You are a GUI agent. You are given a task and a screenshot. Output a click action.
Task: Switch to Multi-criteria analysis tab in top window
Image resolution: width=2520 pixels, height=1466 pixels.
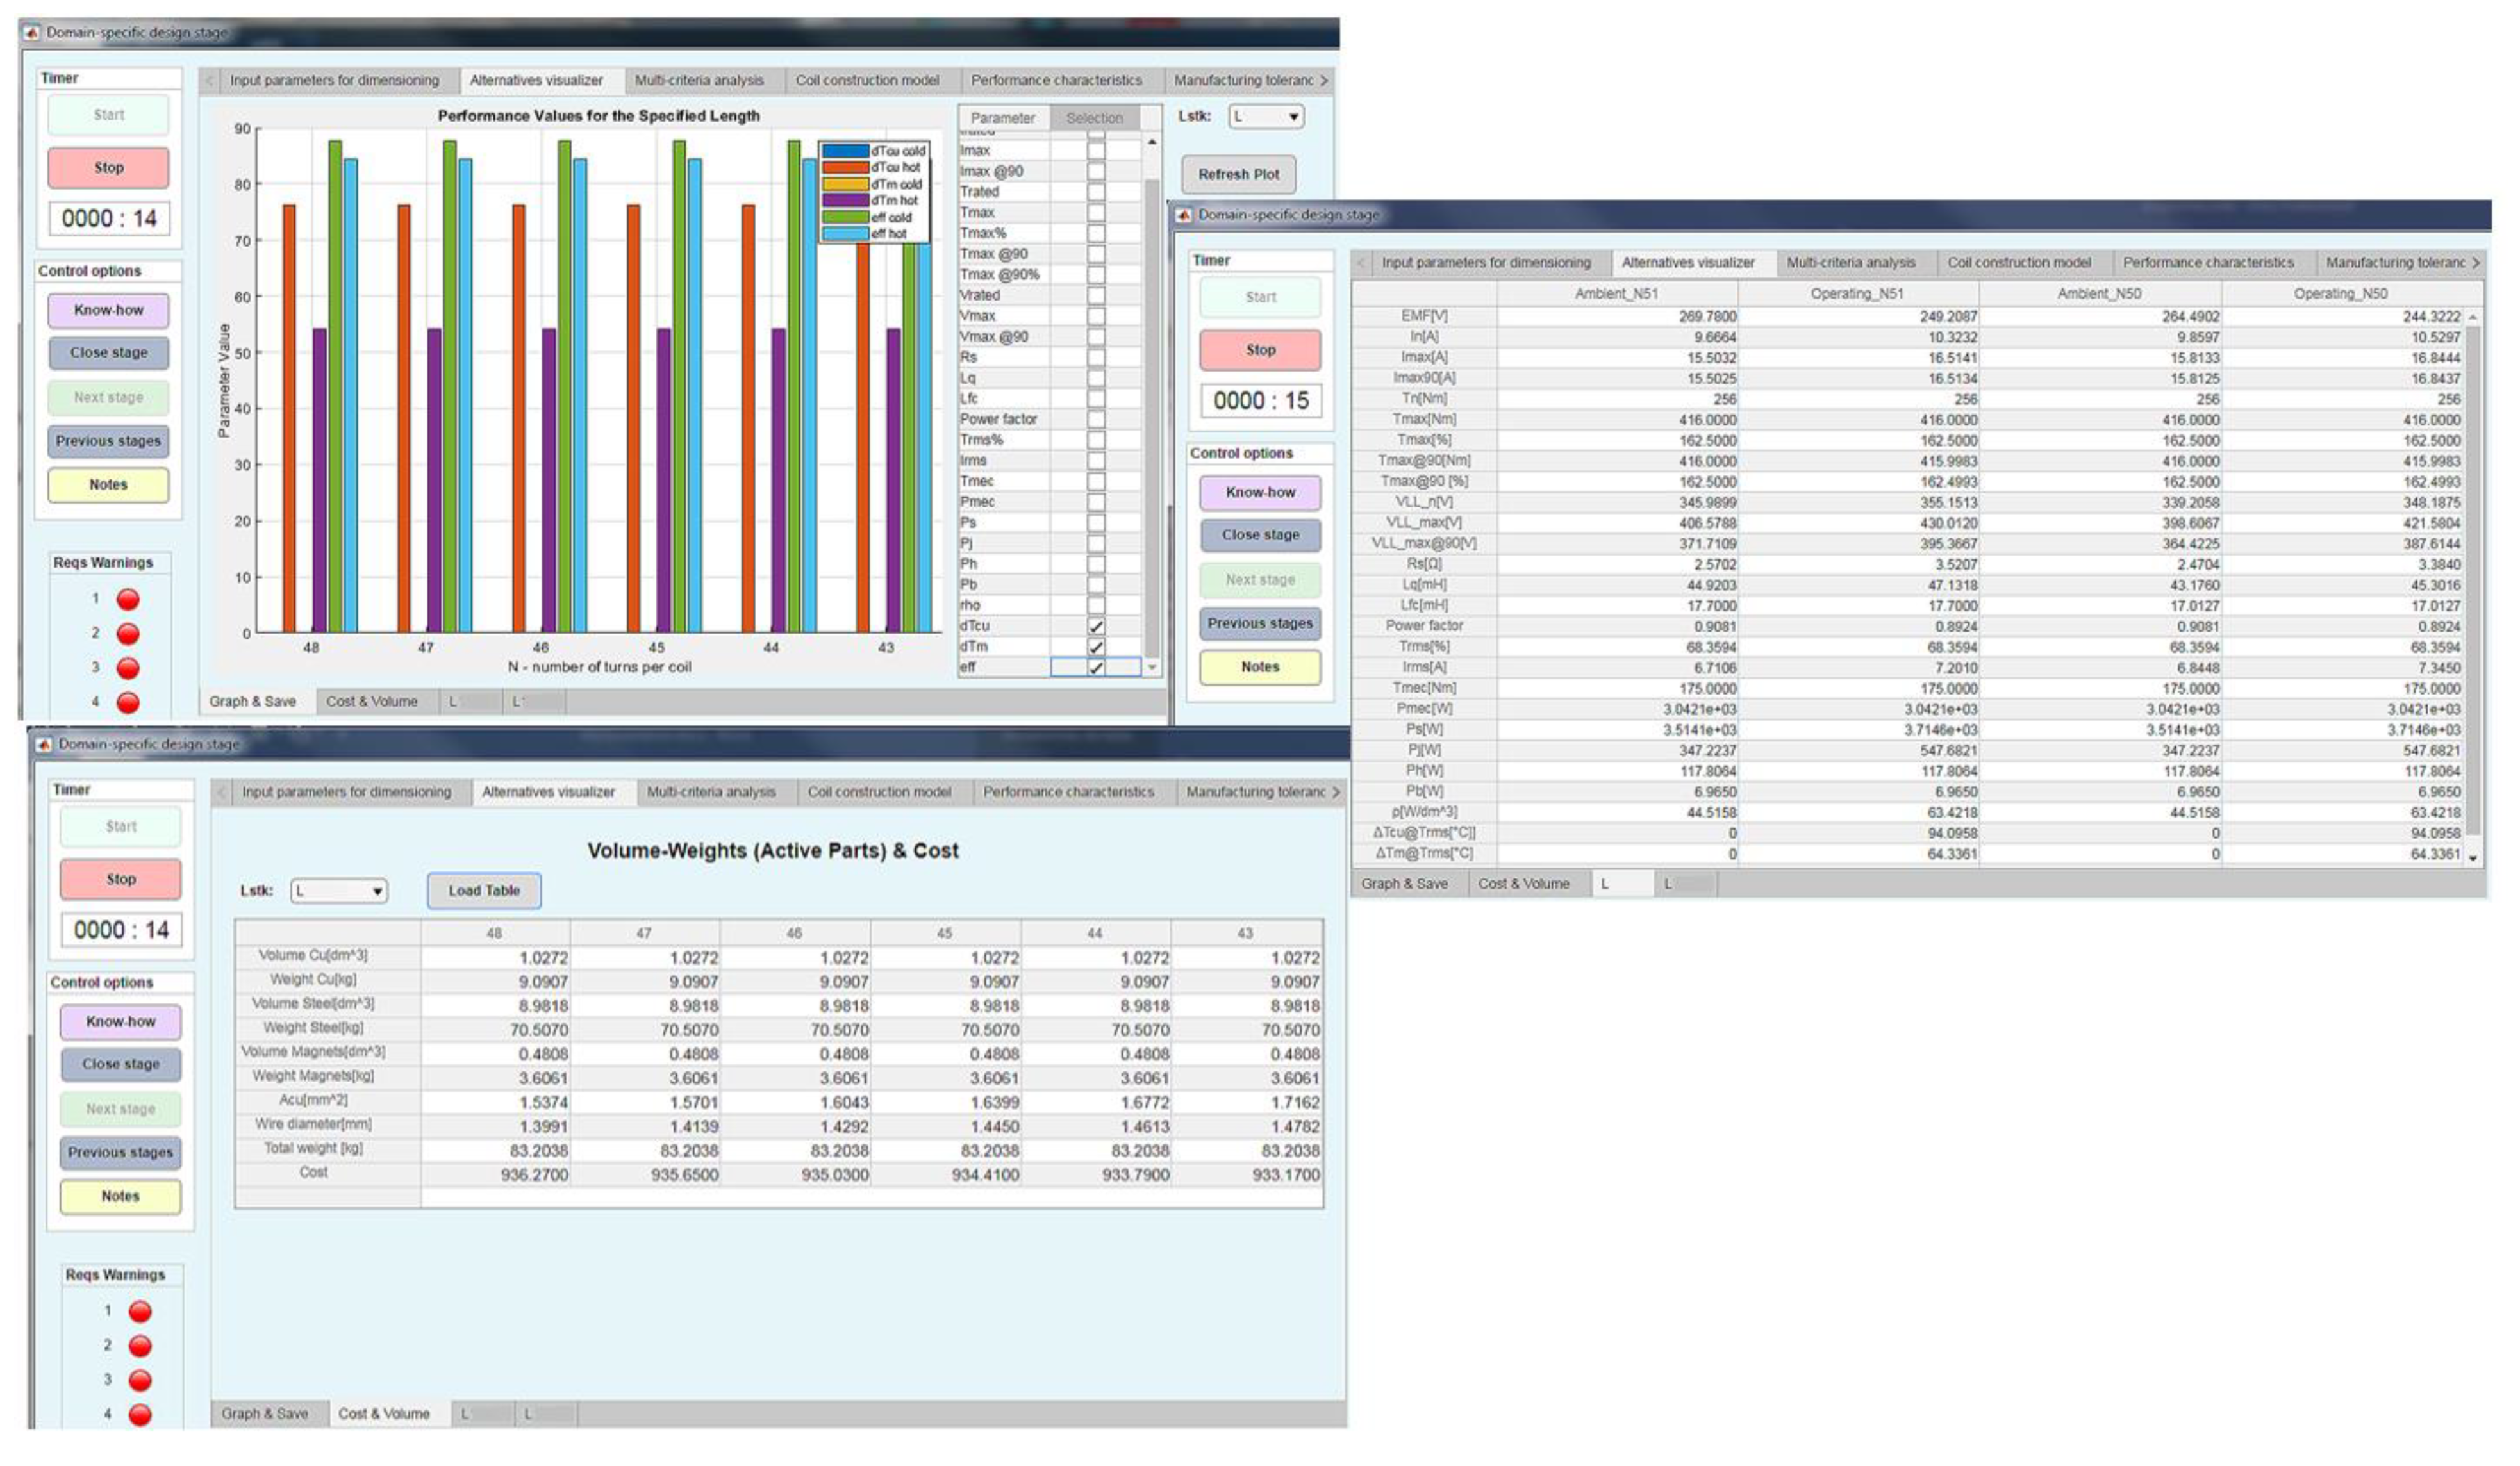click(x=699, y=80)
